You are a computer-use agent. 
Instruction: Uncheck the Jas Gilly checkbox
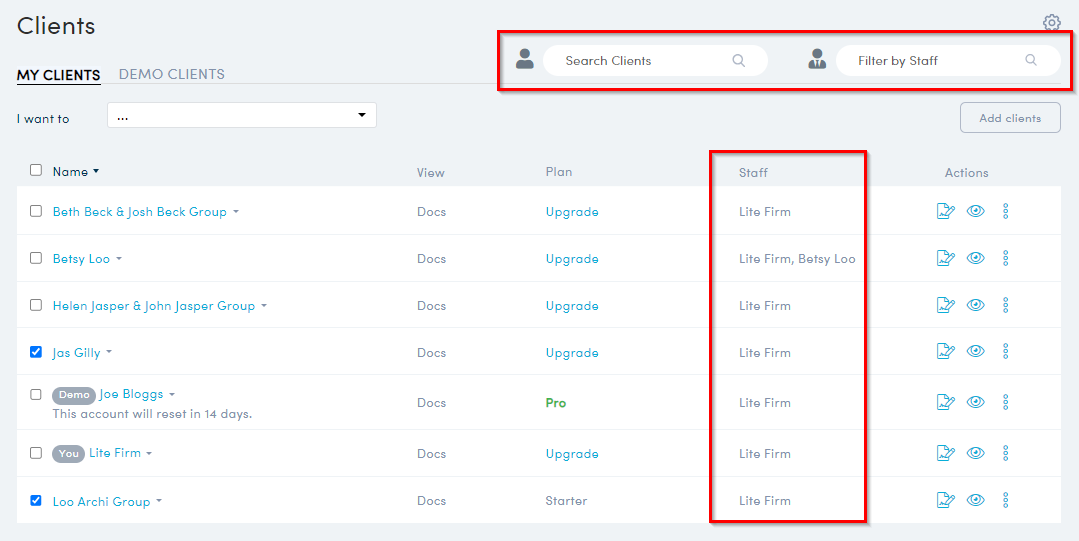click(36, 352)
